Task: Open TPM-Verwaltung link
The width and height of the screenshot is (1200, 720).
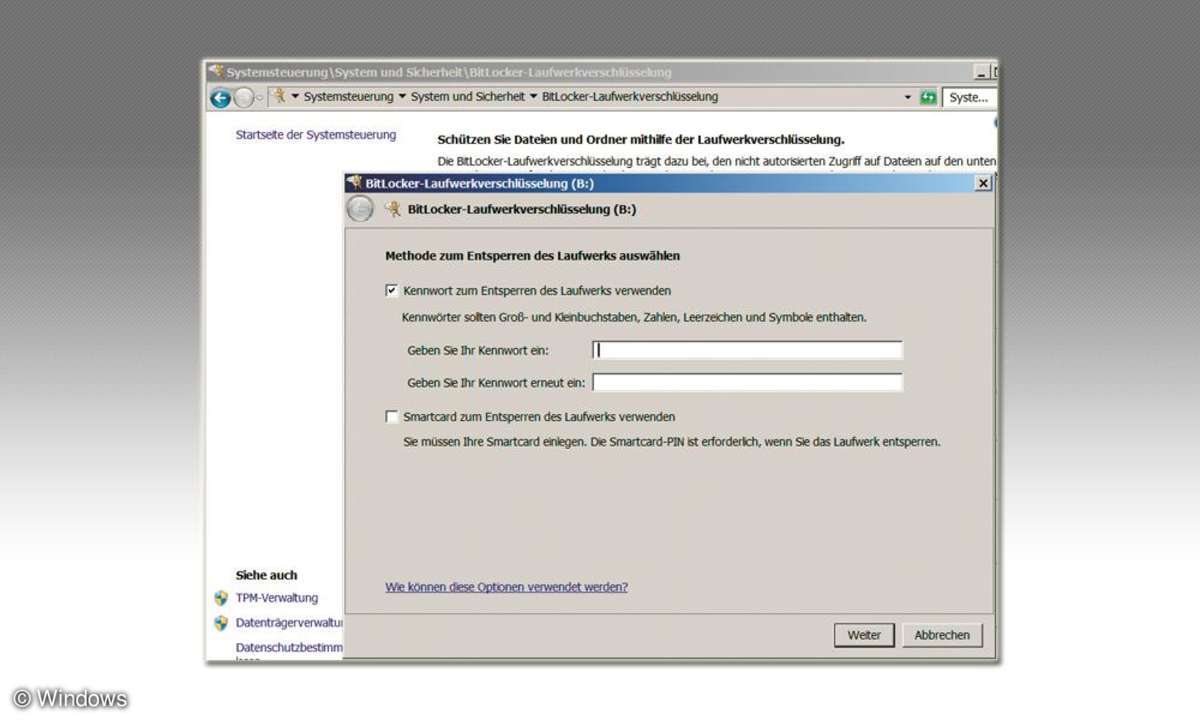Action: (277, 598)
